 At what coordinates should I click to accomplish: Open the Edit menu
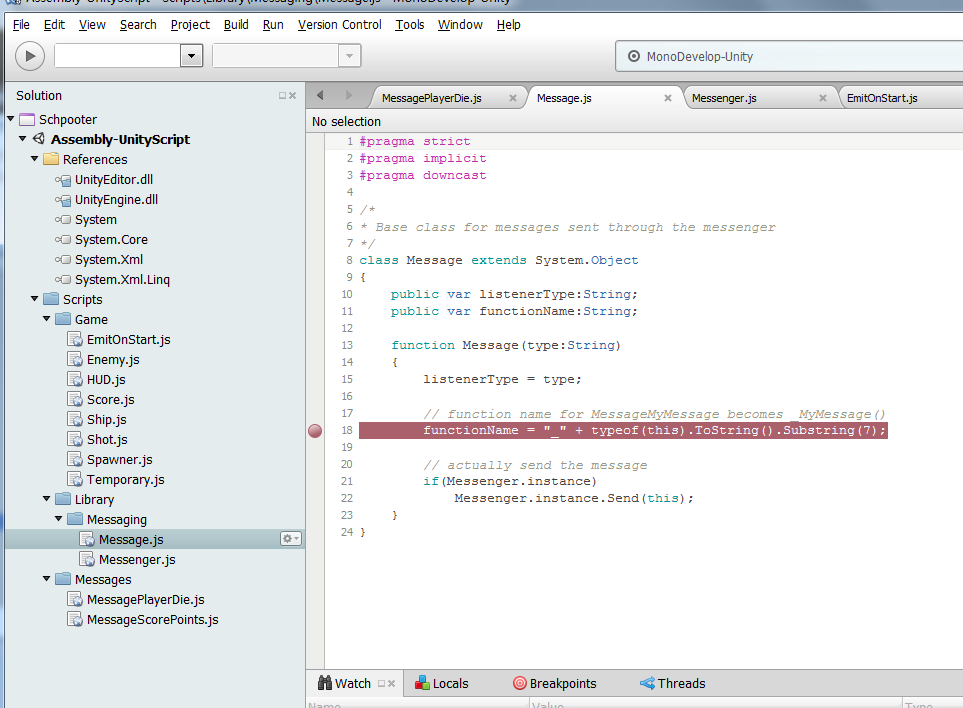coord(54,25)
